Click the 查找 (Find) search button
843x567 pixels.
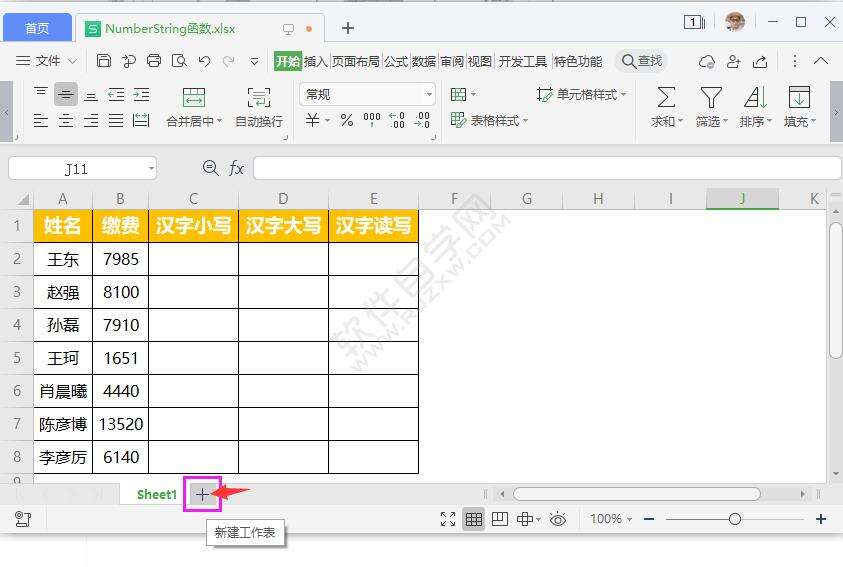point(642,61)
